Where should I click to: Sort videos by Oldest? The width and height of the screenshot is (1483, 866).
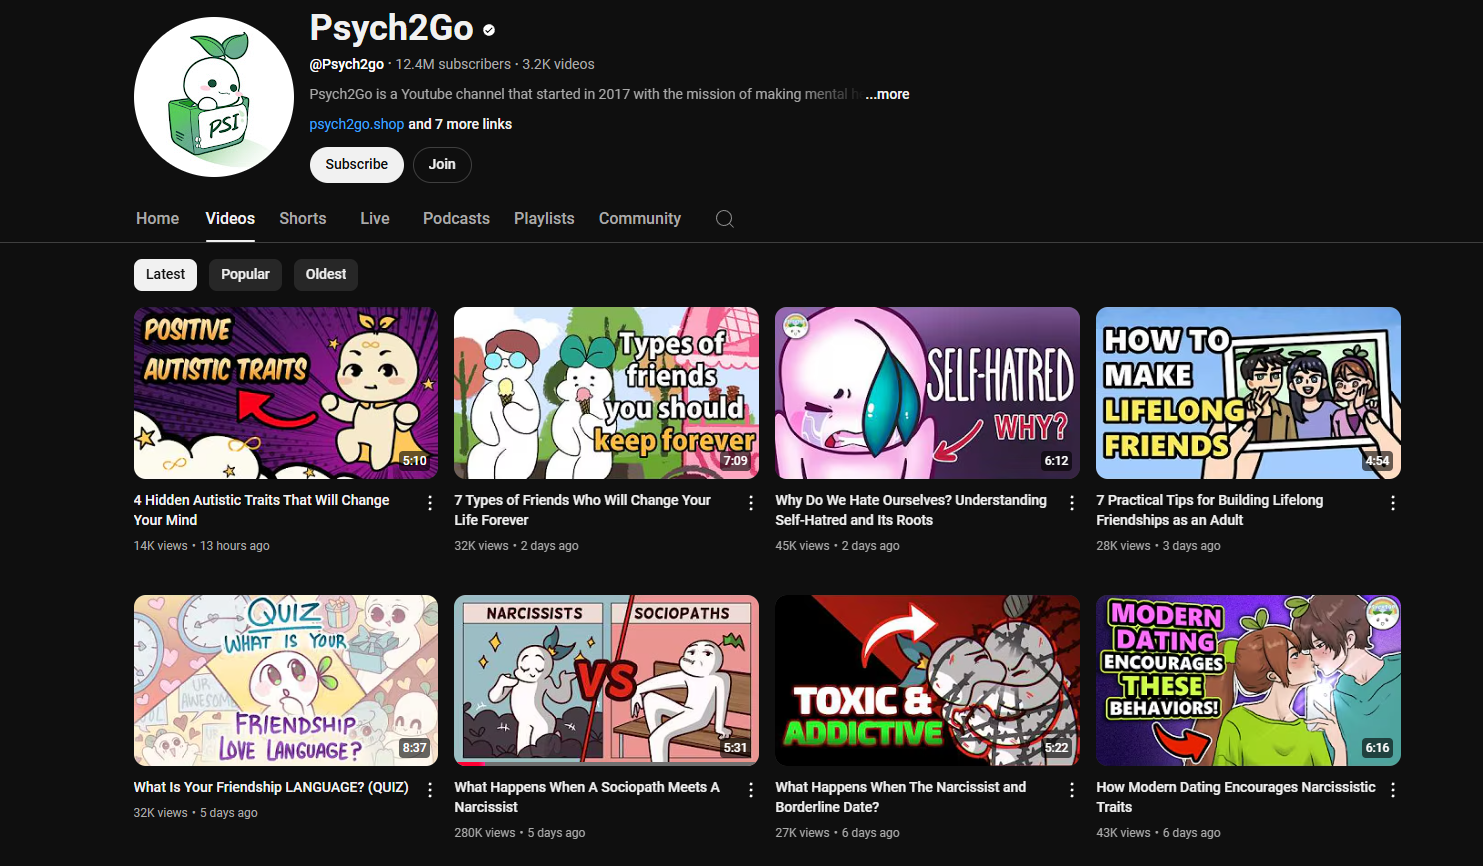pos(326,274)
